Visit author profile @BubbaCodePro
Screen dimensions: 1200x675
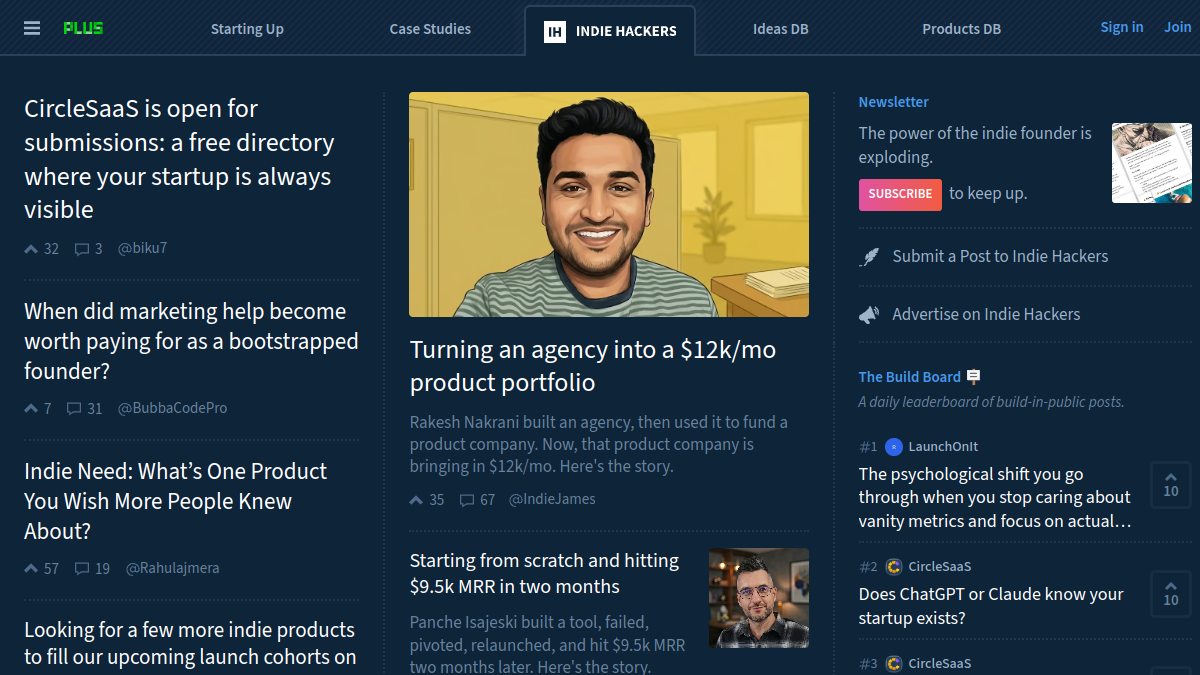(x=173, y=408)
